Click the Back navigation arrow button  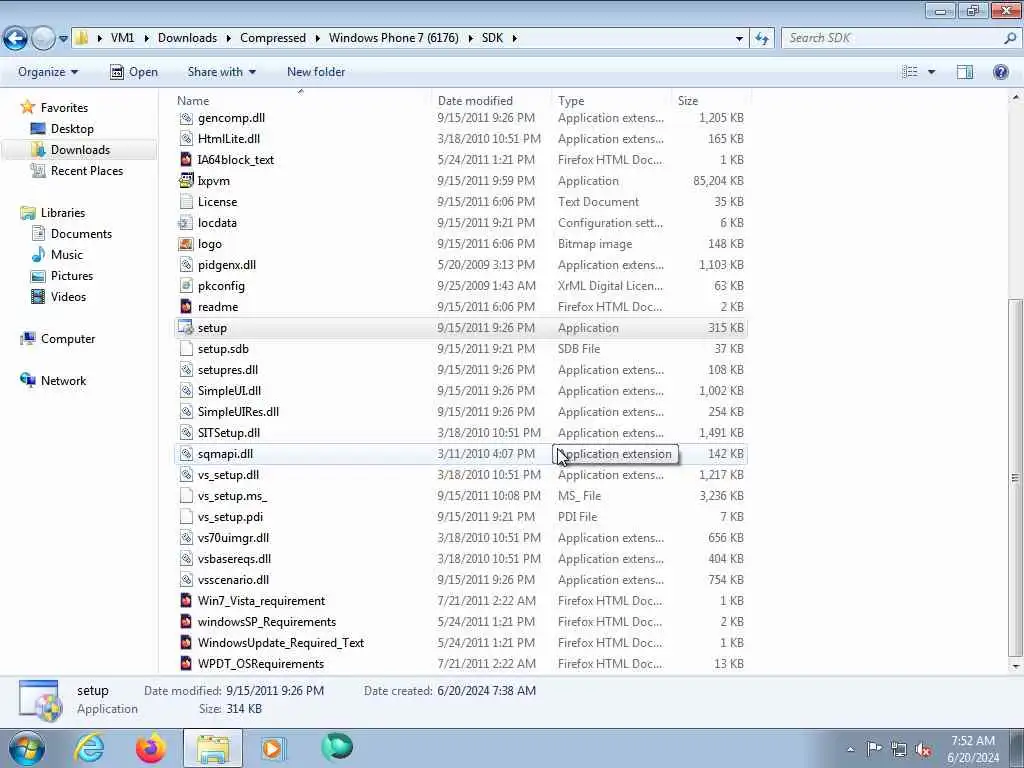[x=16, y=39]
